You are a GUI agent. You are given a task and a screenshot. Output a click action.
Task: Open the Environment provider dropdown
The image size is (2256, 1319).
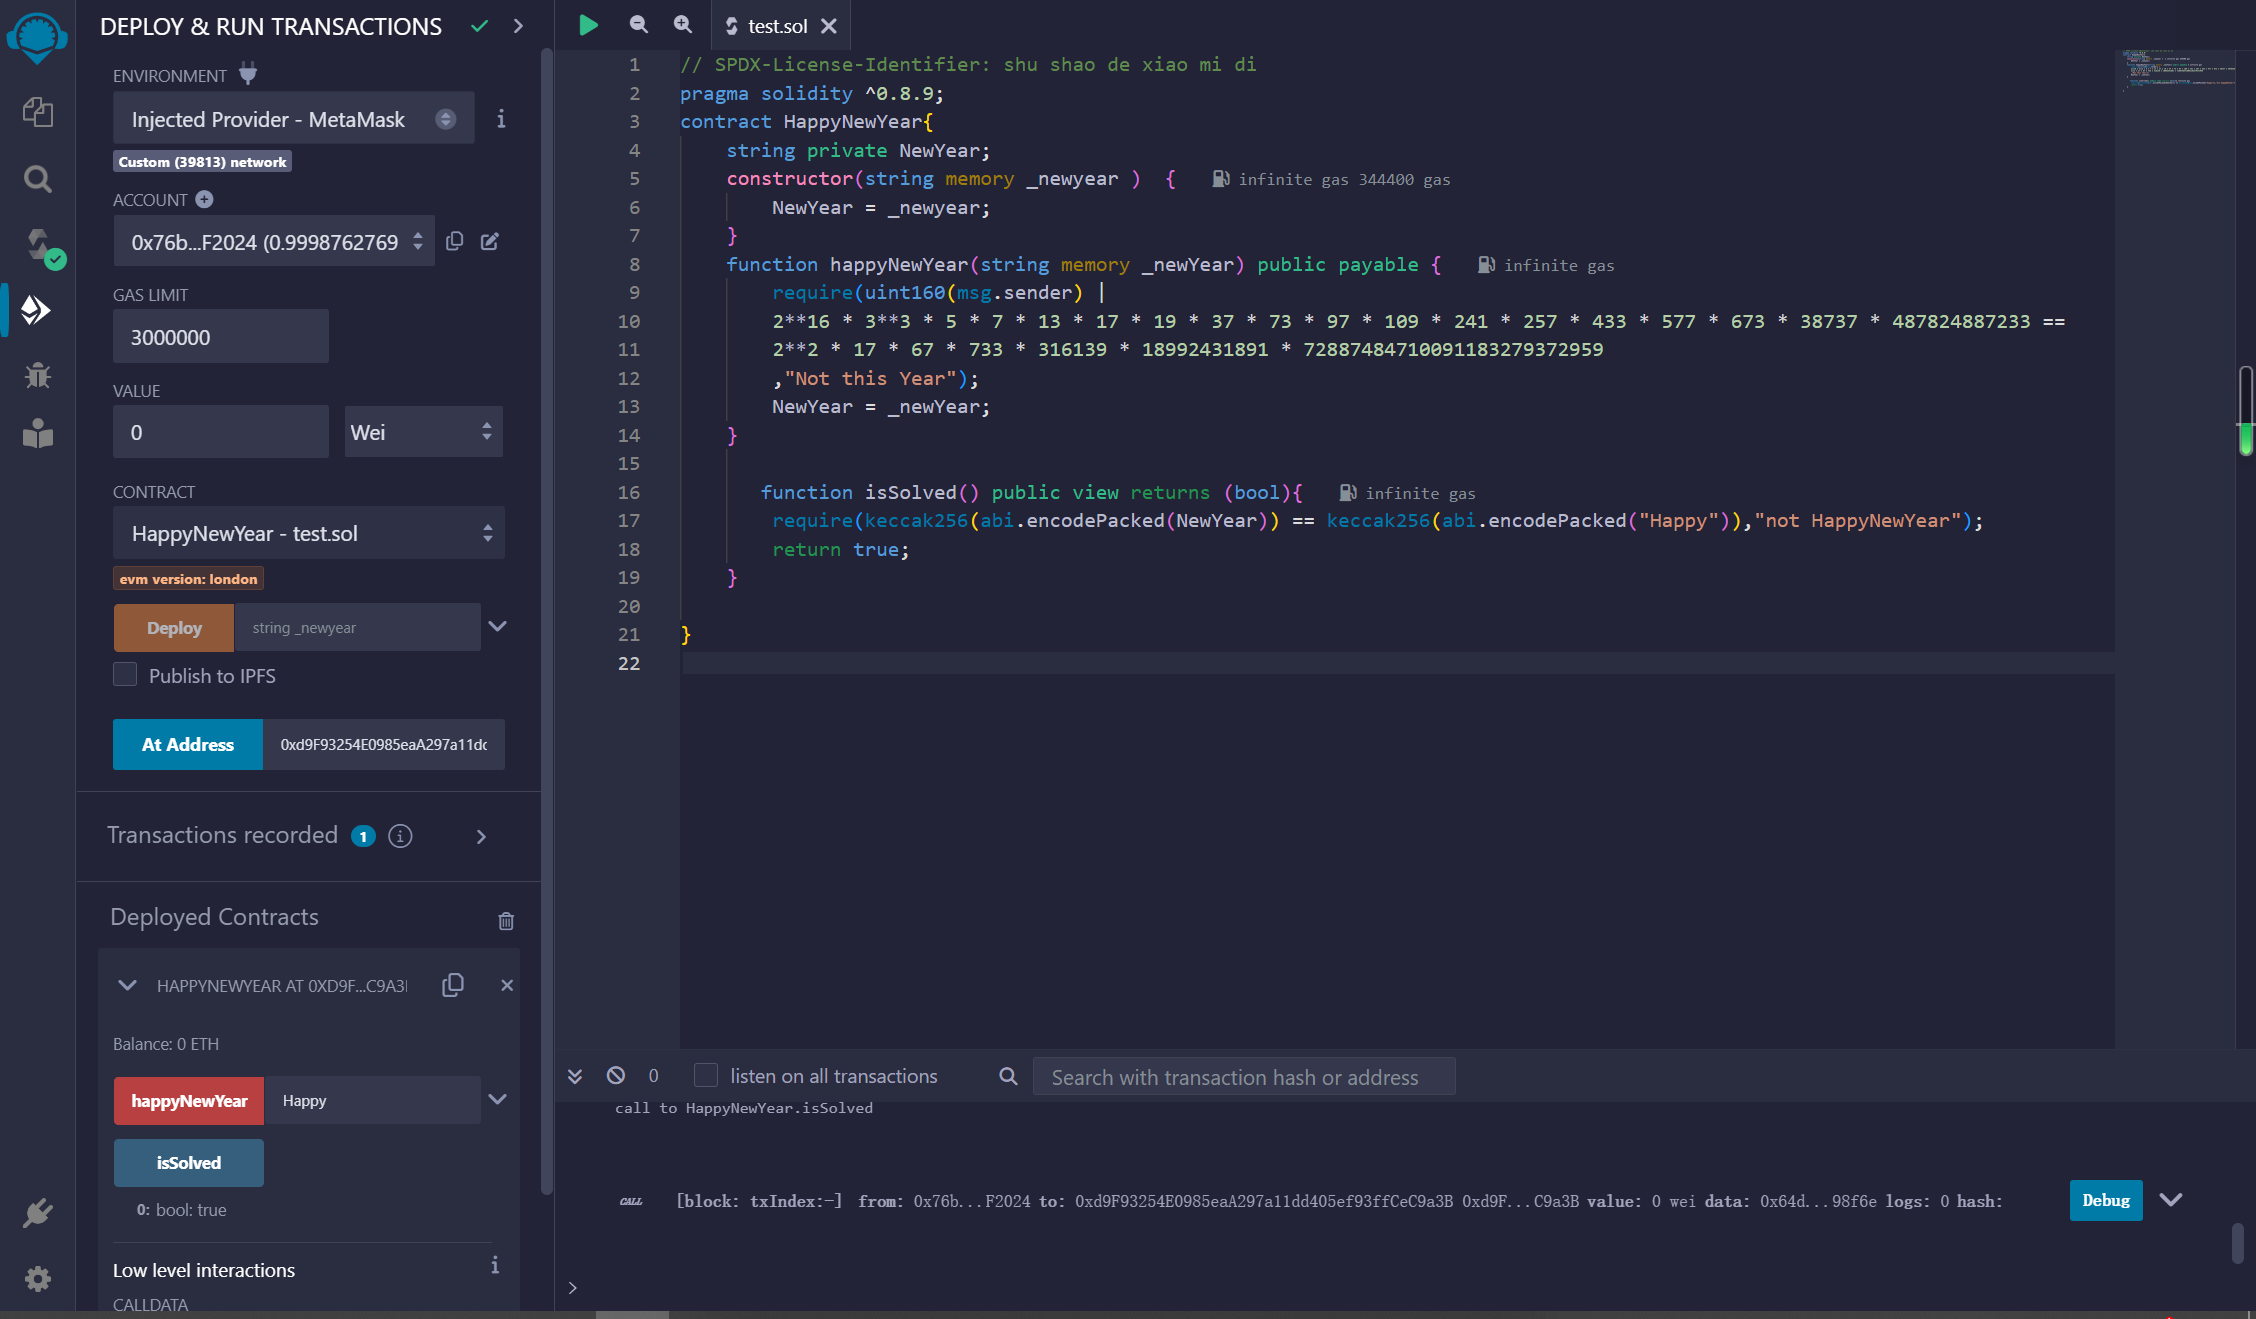(x=293, y=119)
